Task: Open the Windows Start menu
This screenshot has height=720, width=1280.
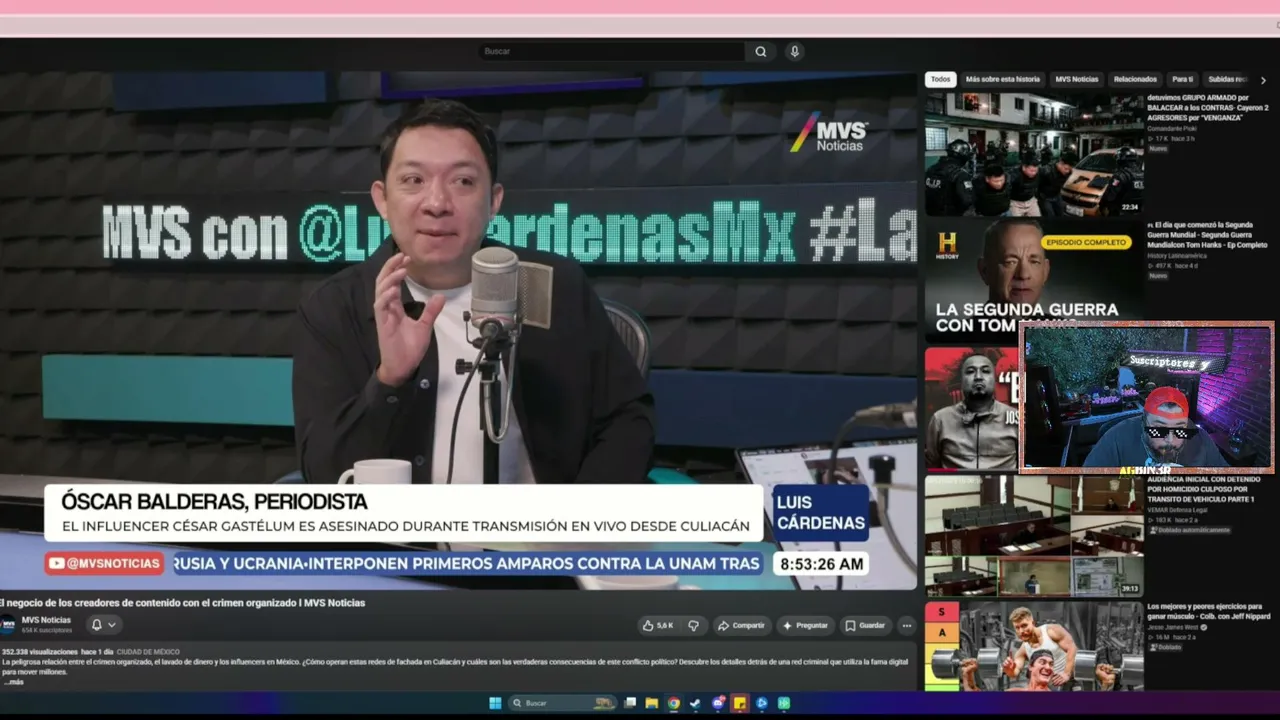Action: pos(495,703)
